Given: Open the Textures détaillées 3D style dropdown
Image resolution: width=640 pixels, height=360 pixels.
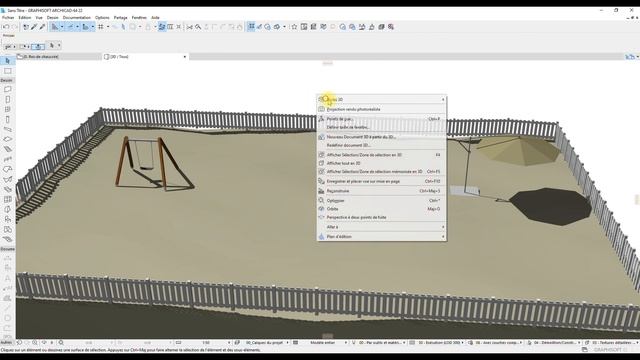Looking at the screenshot, I should click(x=615, y=343).
